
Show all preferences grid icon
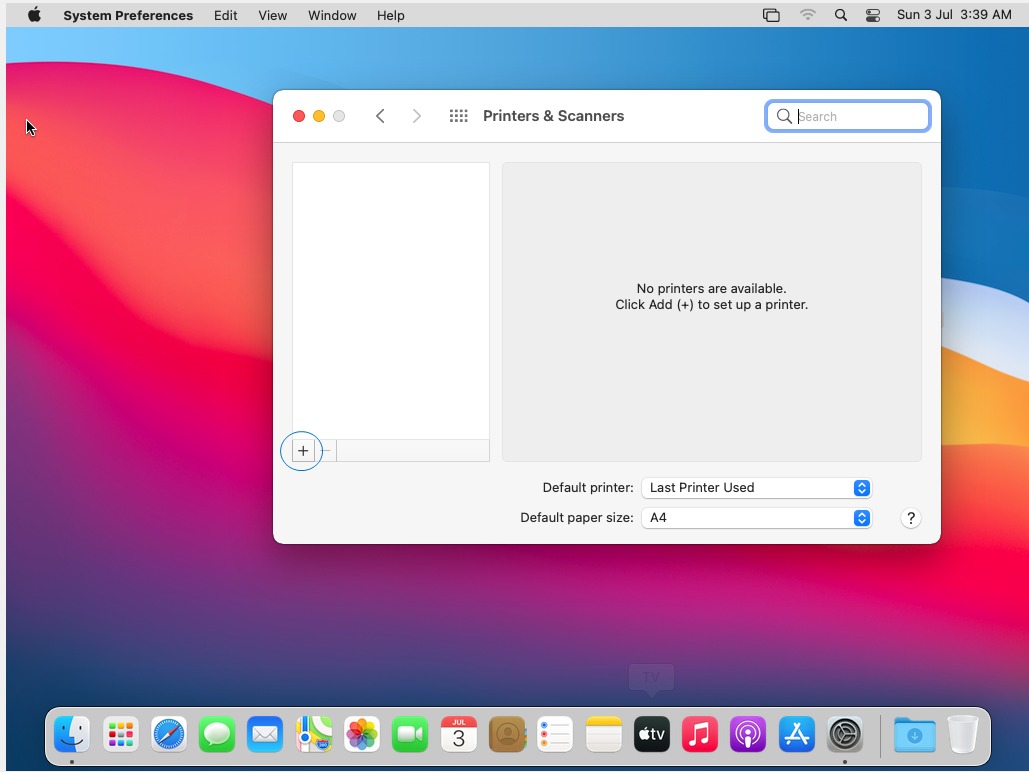click(x=458, y=116)
